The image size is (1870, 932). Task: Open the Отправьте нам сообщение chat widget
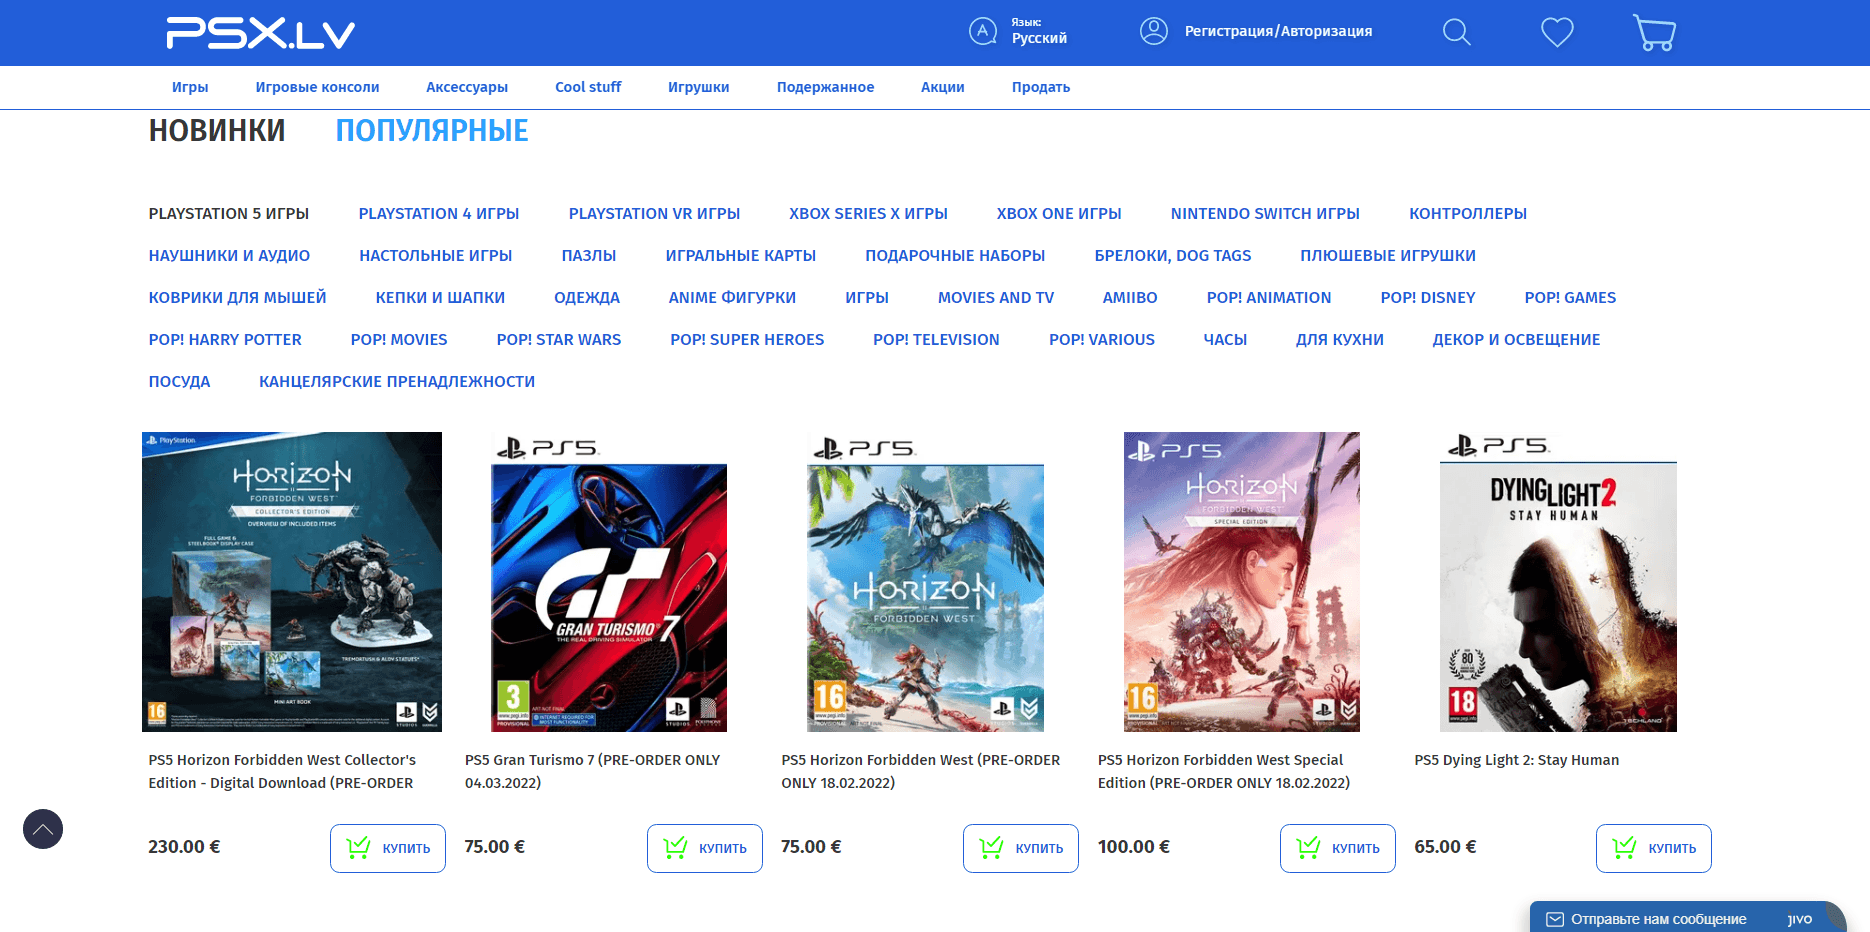(x=1687, y=918)
